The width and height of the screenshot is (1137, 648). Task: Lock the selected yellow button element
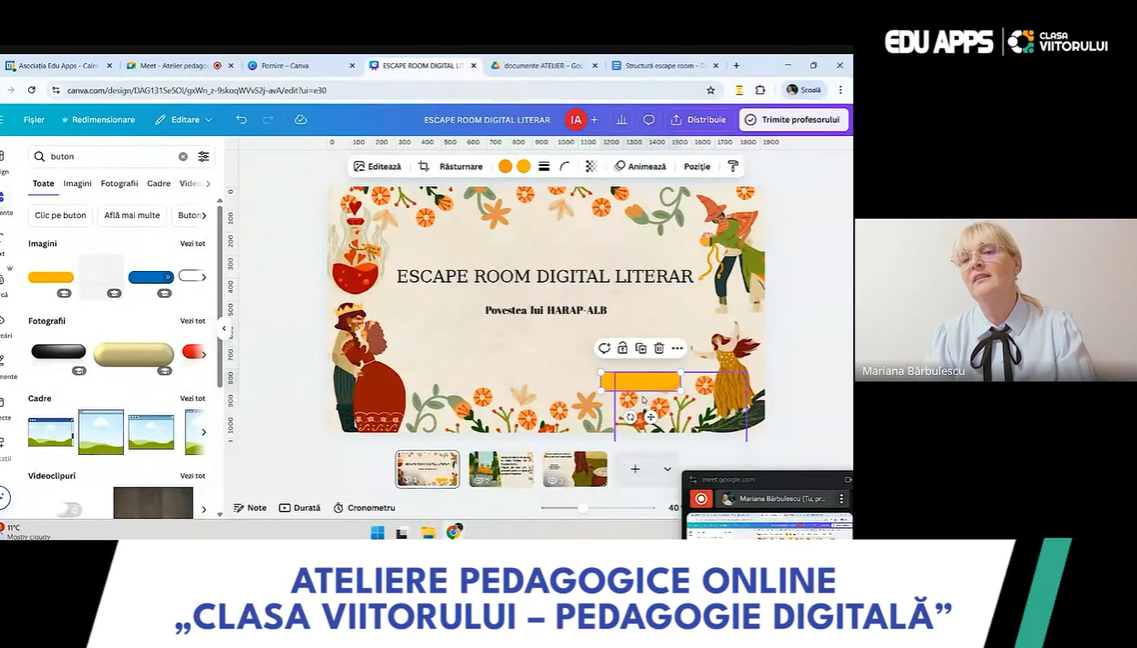coord(622,349)
